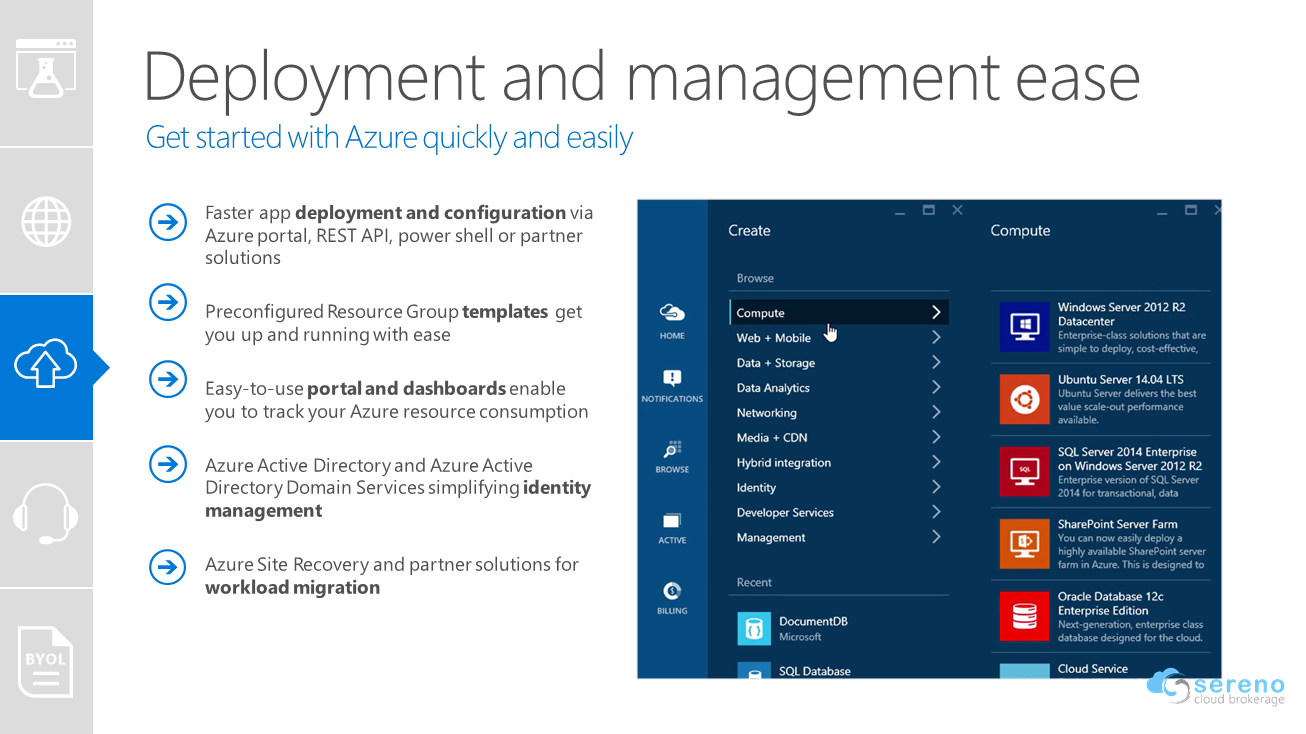The height and width of the screenshot is (734, 1306).
Task: Expand the Data + Storage chevron
Action: 936,363
